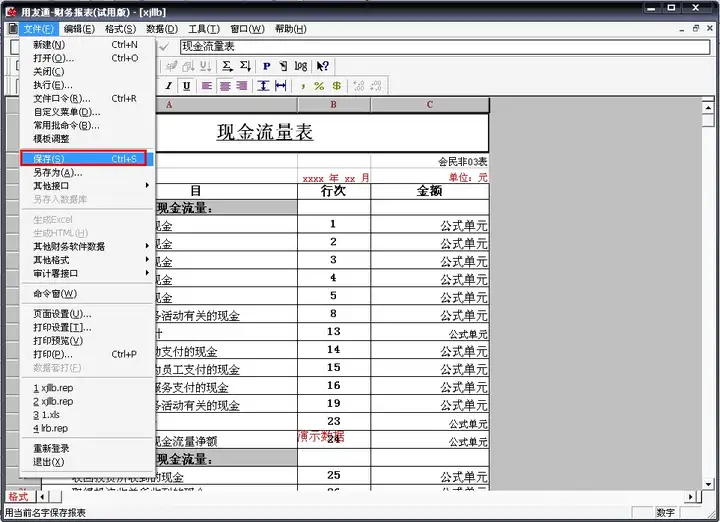The height and width of the screenshot is (522, 720).
Task: Apply percent format to cell
Action: (x=319, y=86)
